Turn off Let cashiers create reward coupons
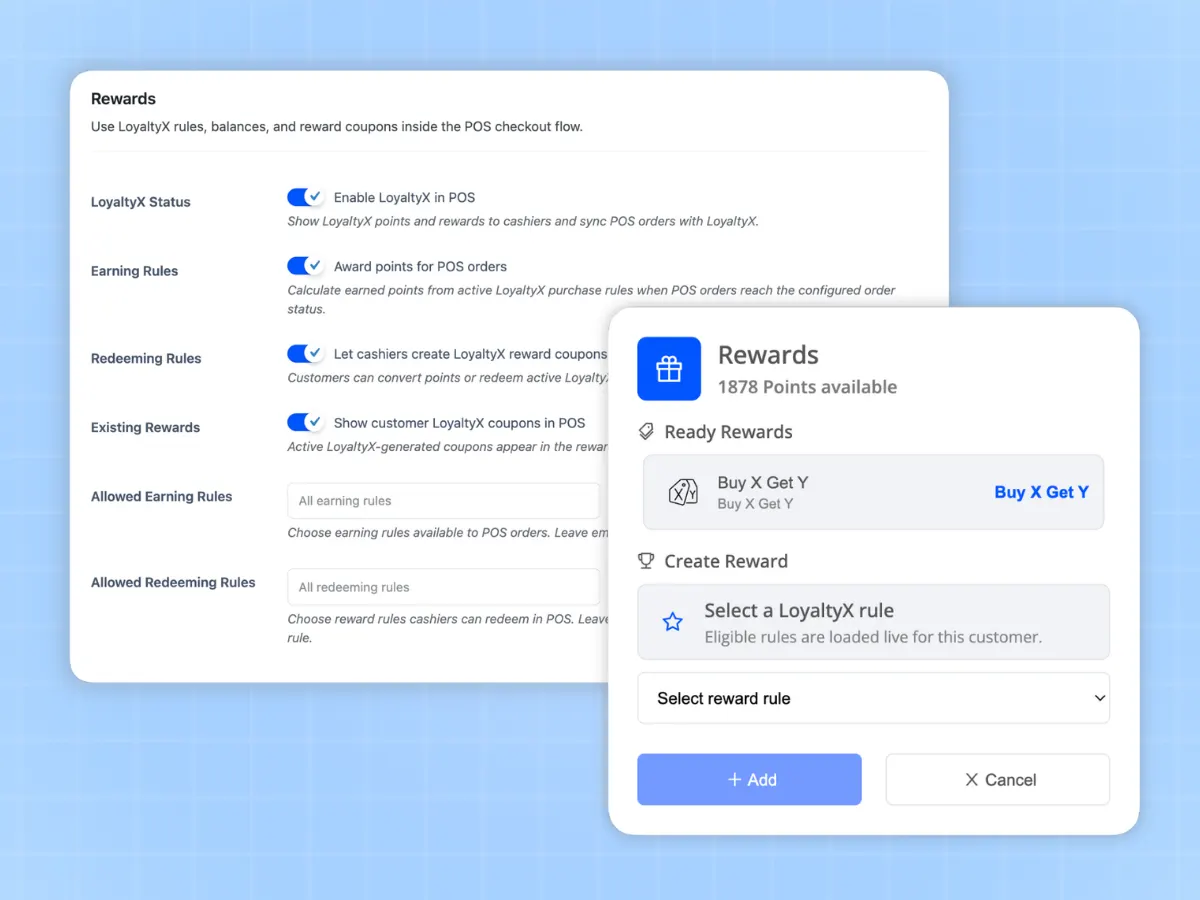 pos(305,354)
